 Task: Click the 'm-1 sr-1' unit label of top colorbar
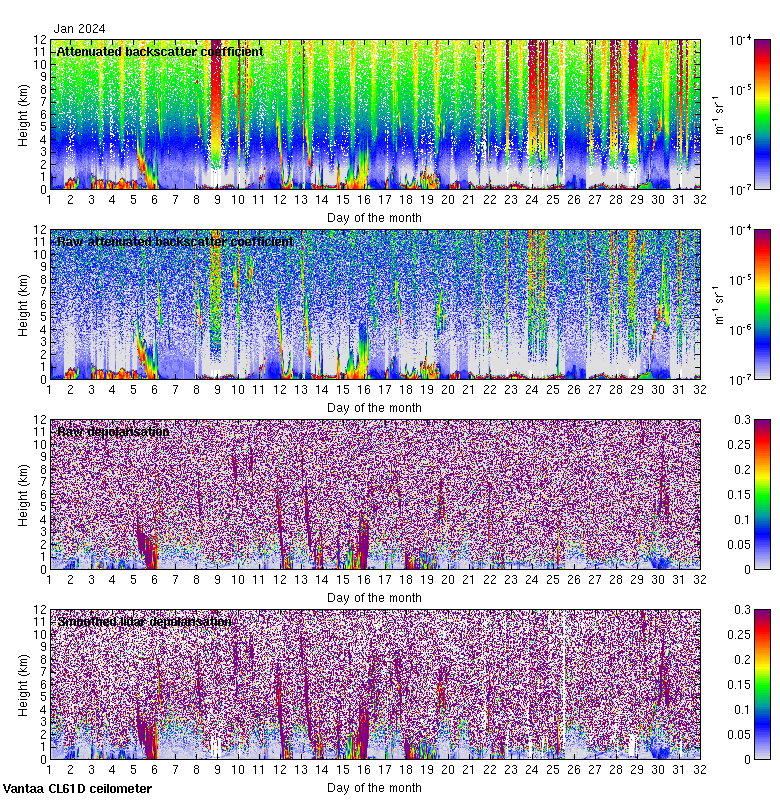pos(720,115)
